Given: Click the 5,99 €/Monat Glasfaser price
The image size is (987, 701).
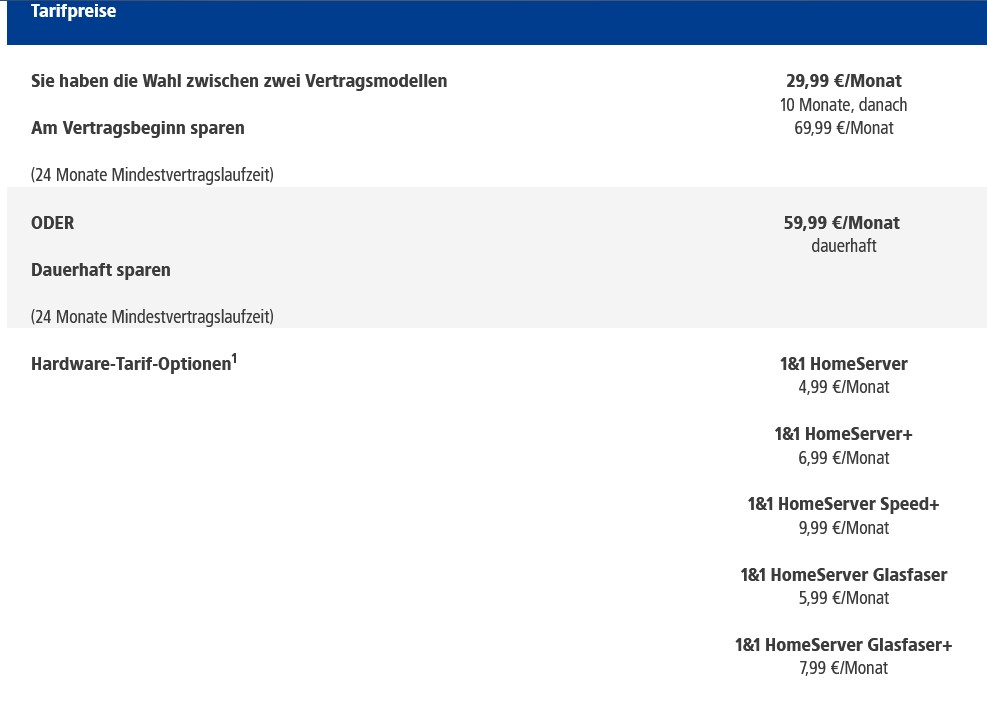Looking at the screenshot, I should [843, 598].
